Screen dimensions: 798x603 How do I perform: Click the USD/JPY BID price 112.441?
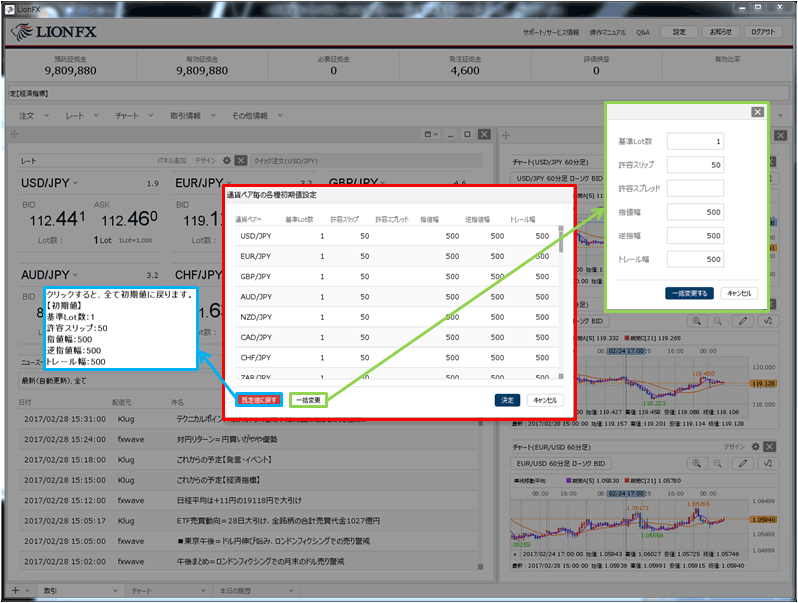[58, 220]
